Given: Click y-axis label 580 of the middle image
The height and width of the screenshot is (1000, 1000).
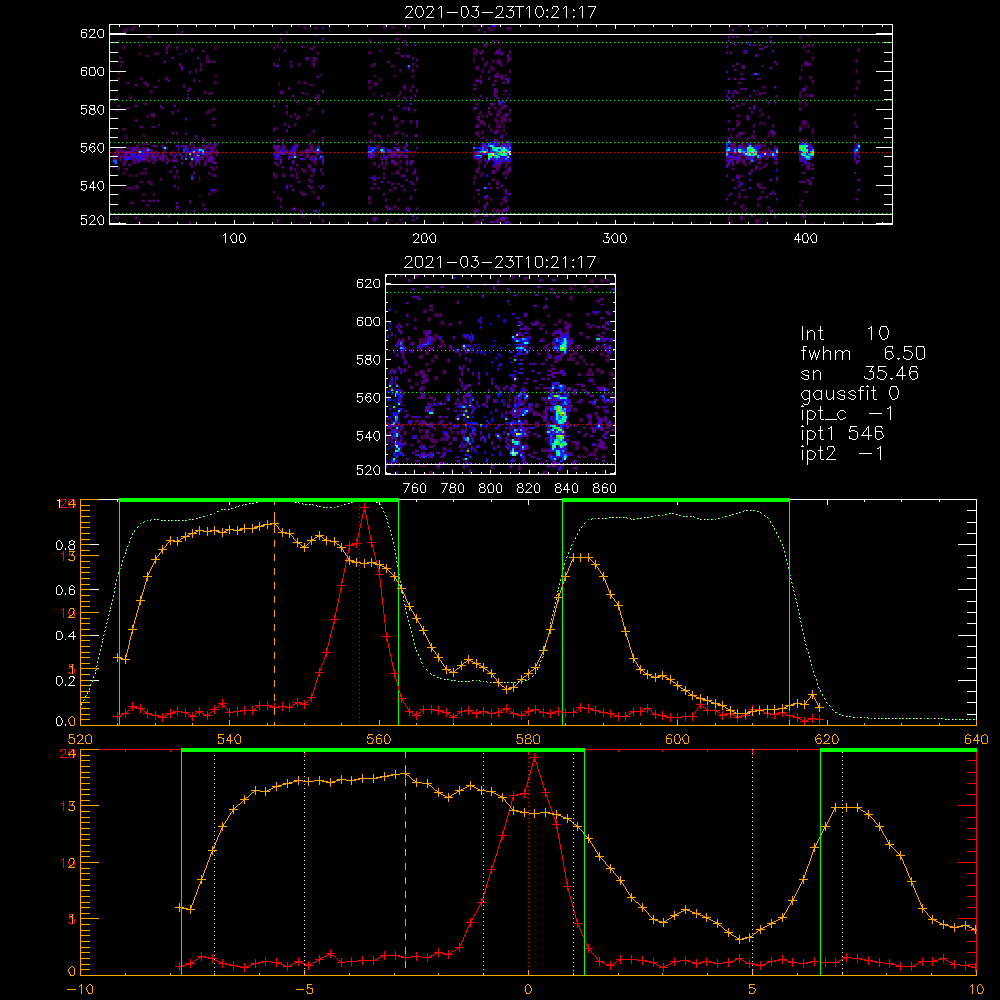Looking at the screenshot, I should tap(368, 360).
